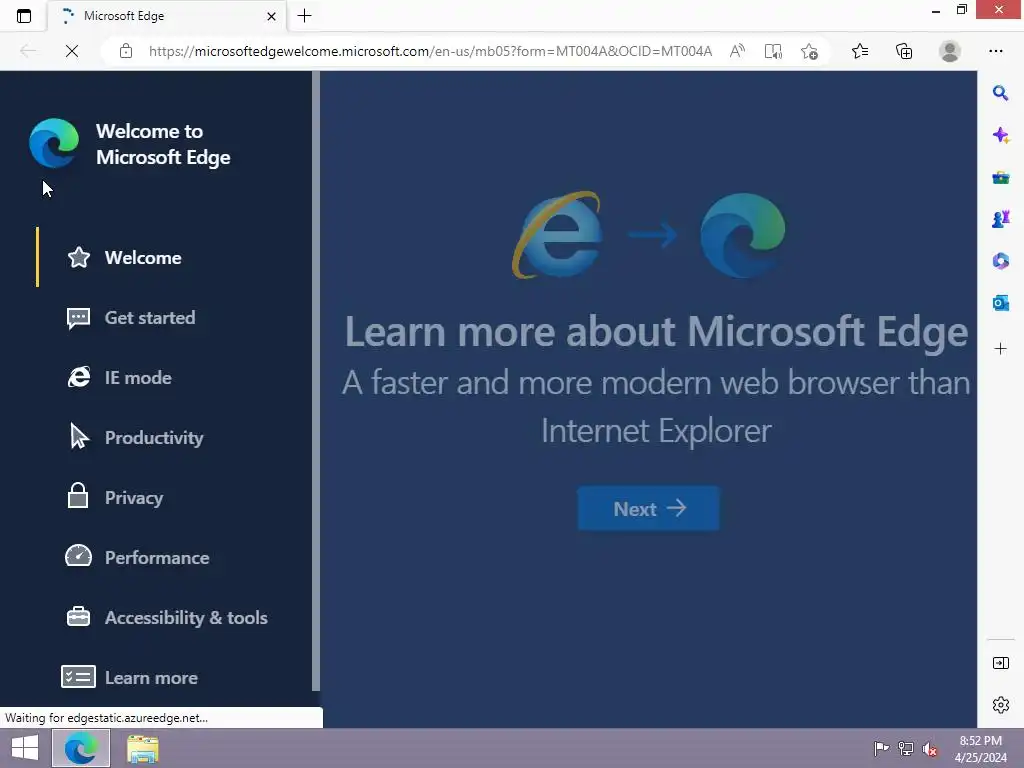1024x768 pixels.
Task: View site information lock icon
Action: pyautogui.click(x=126, y=51)
